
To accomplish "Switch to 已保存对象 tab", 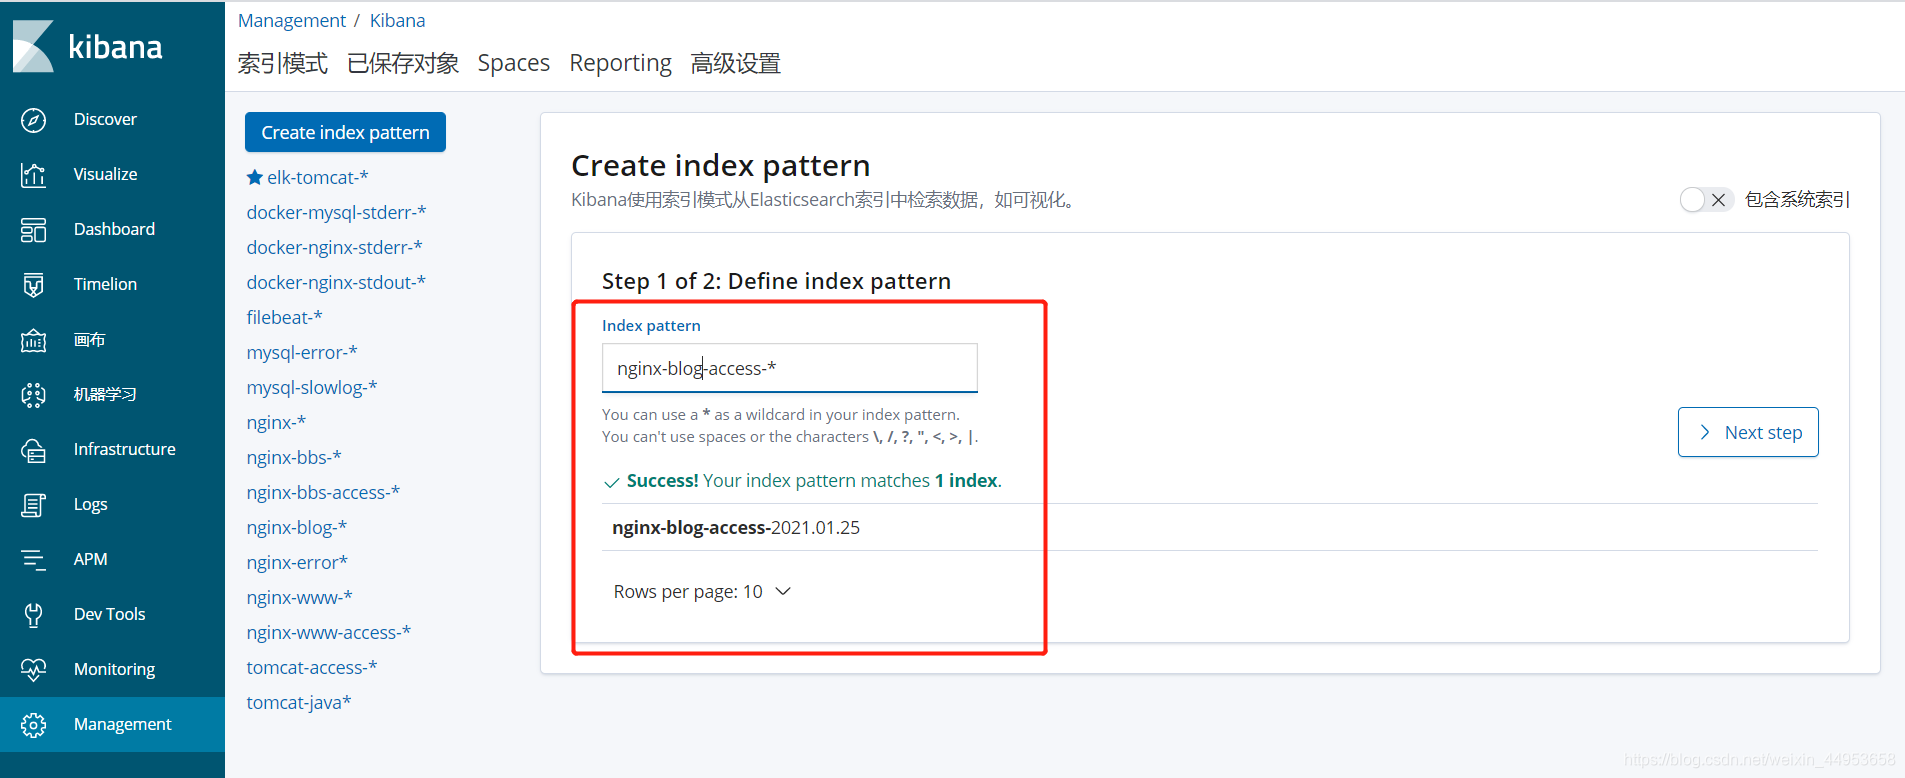I will tap(403, 63).
